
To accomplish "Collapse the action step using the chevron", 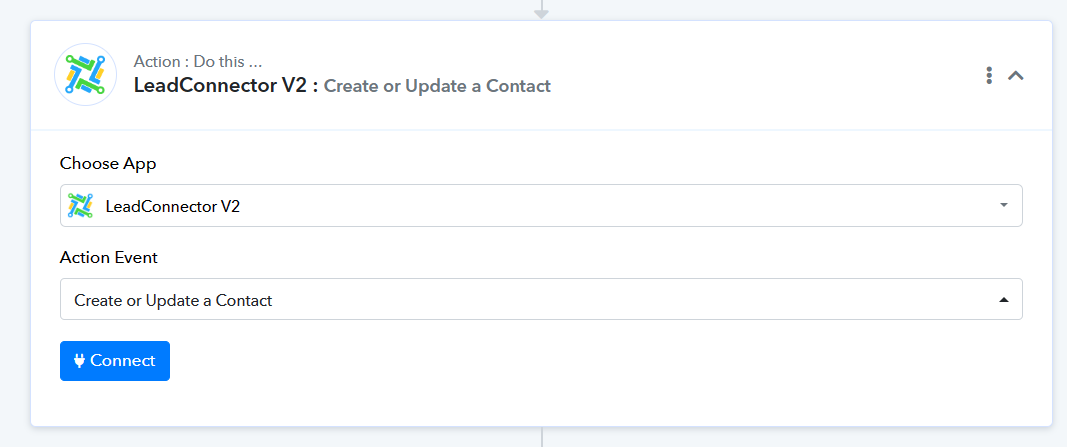I will [1016, 75].
